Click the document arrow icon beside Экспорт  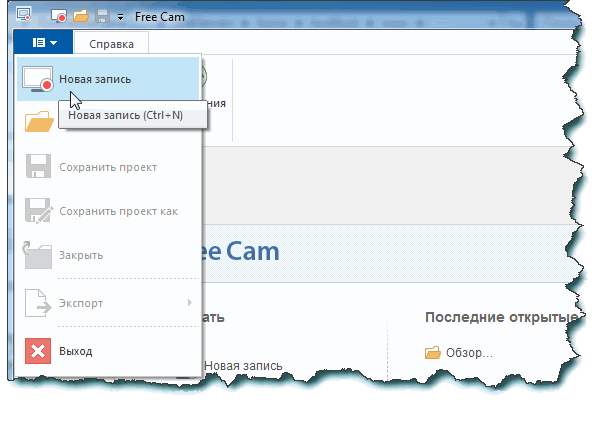(38, 303)
